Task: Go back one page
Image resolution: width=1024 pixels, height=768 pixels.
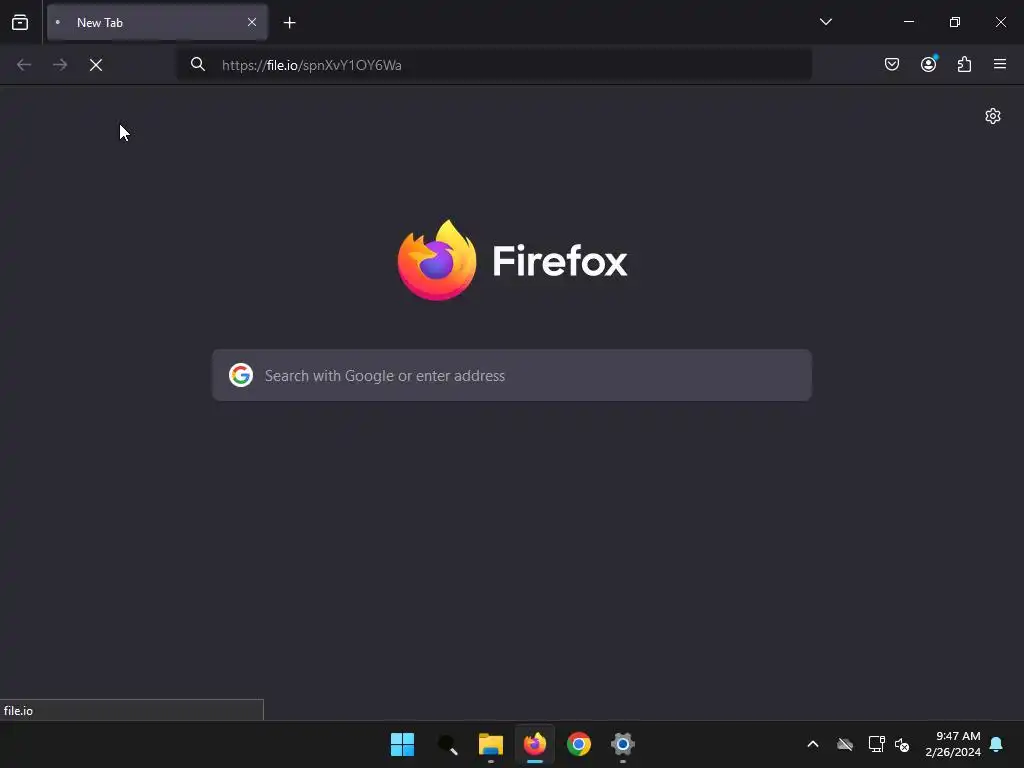Action: pos(24,65)
